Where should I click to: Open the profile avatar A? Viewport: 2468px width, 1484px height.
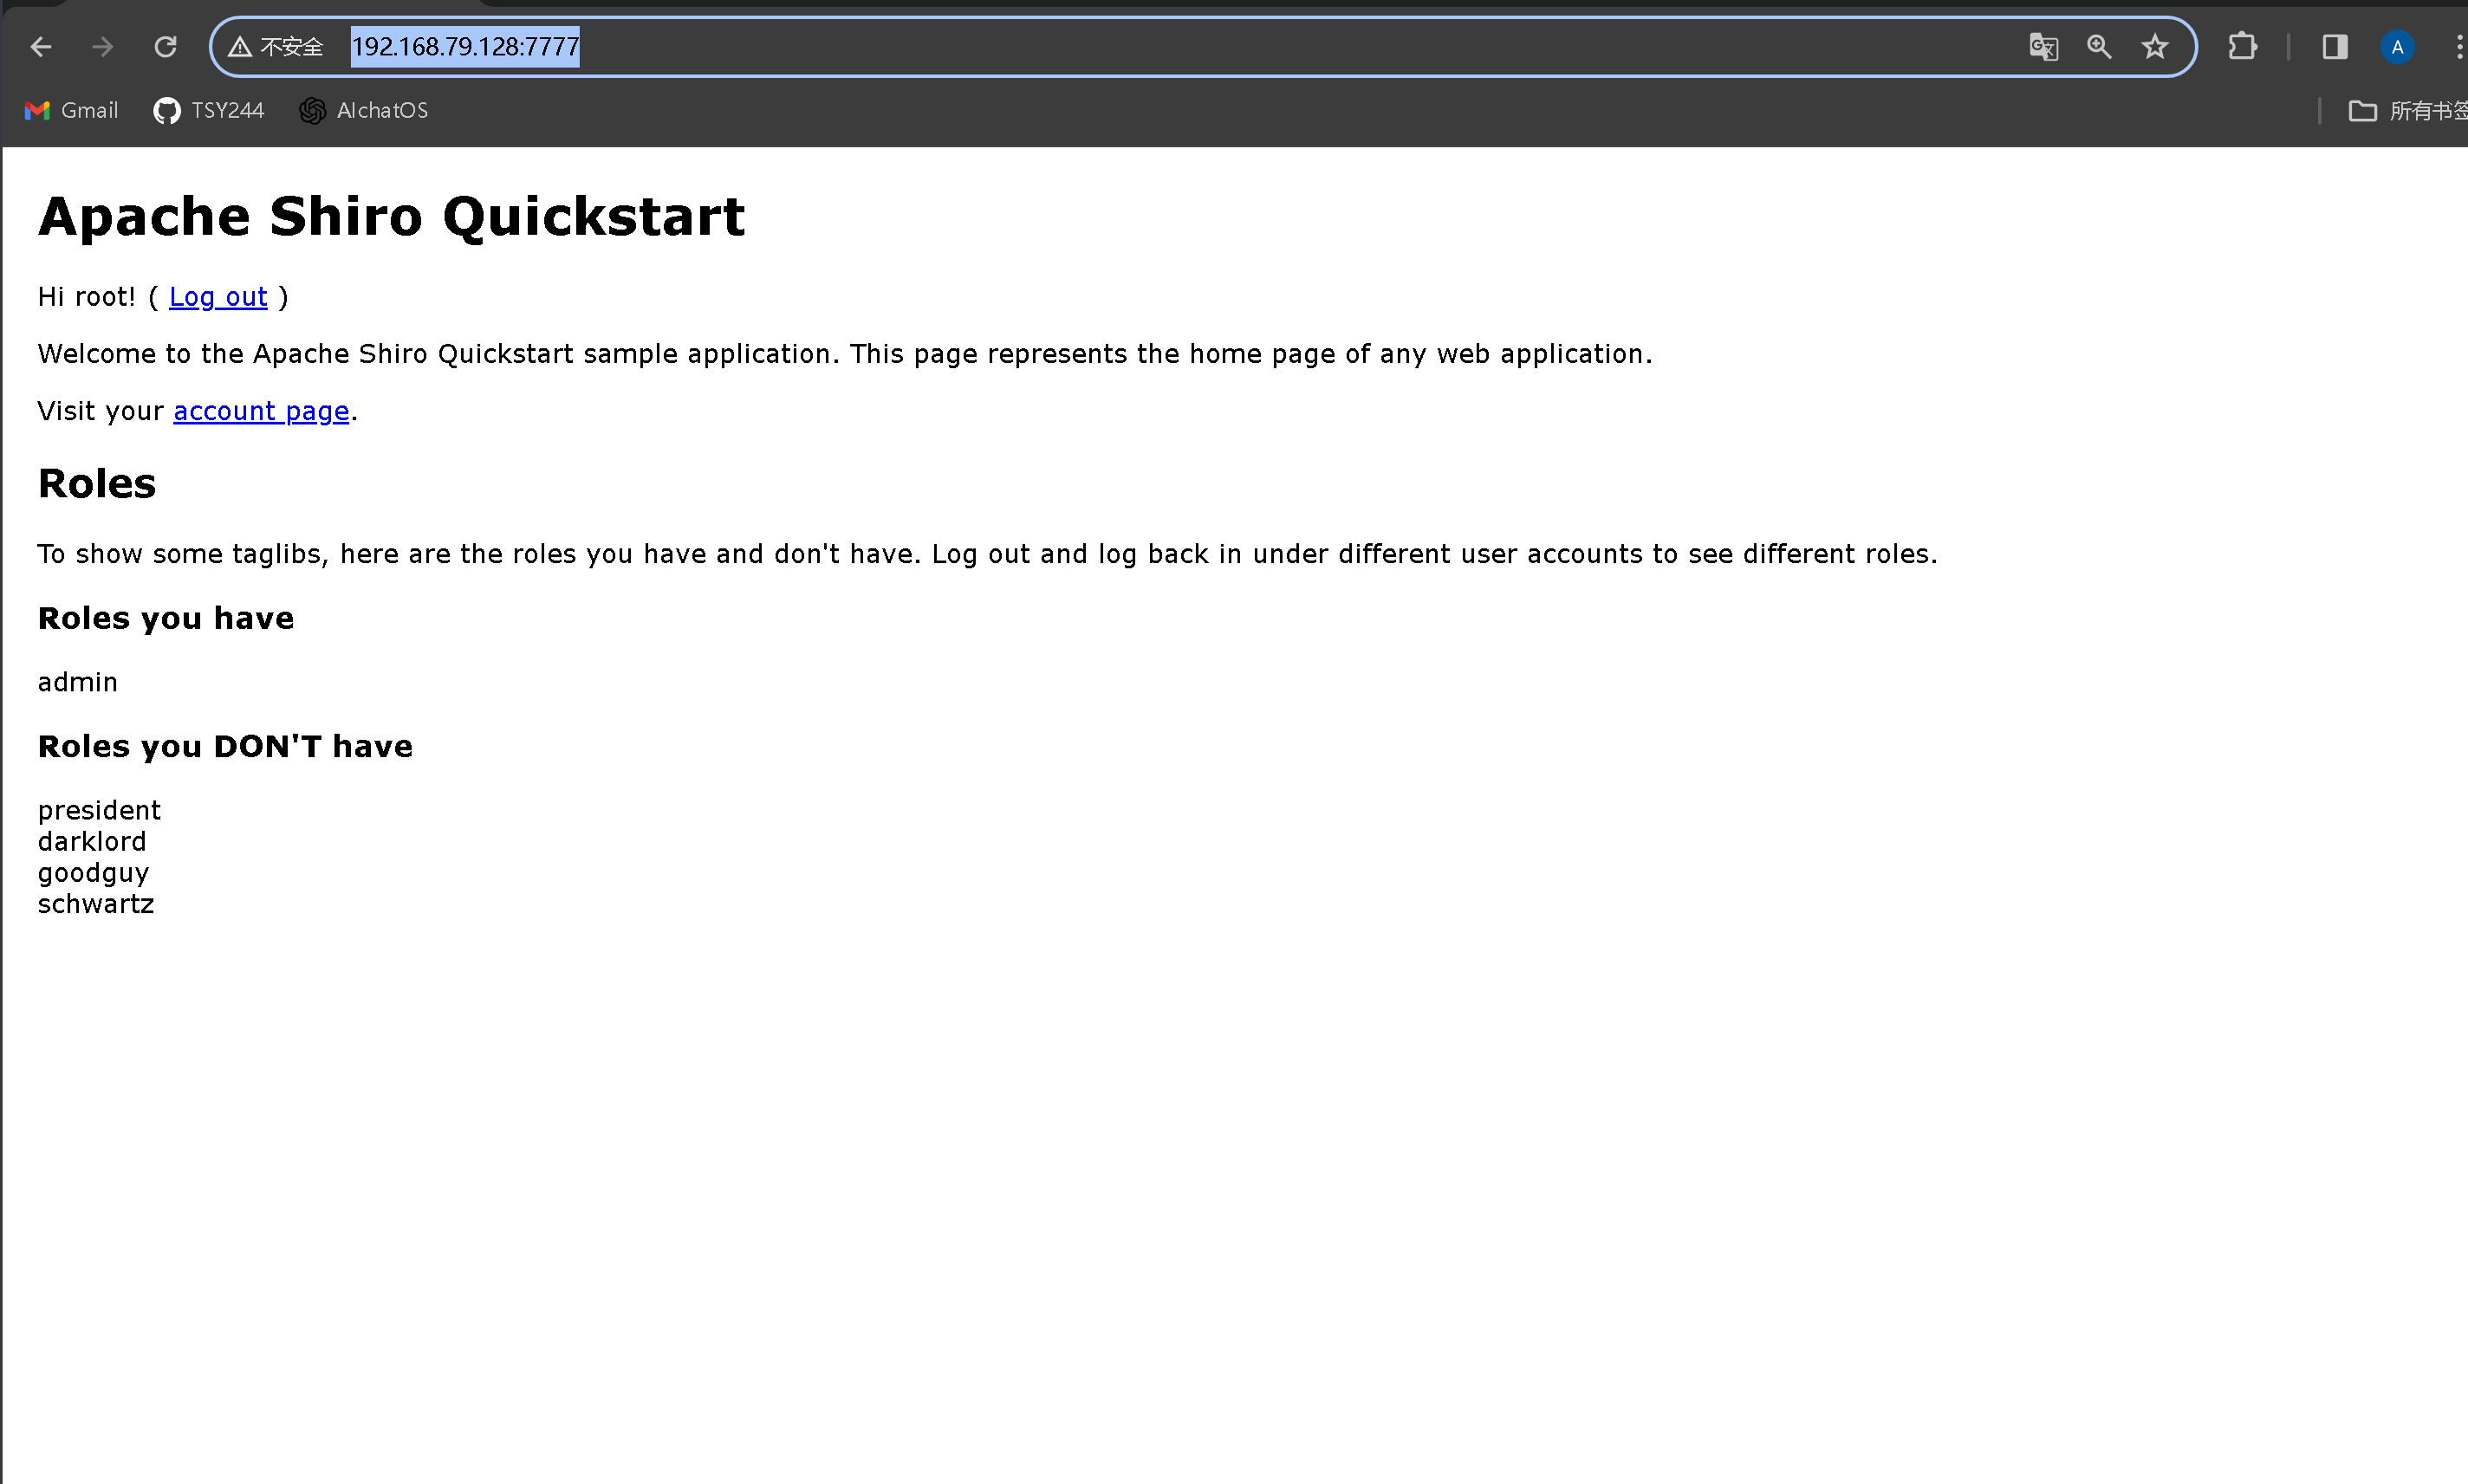tap(2397, 47)
